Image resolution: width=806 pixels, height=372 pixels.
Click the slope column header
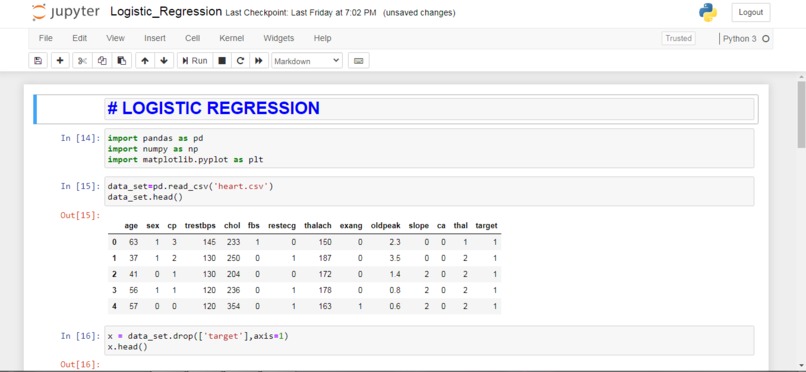pos(418,226)
